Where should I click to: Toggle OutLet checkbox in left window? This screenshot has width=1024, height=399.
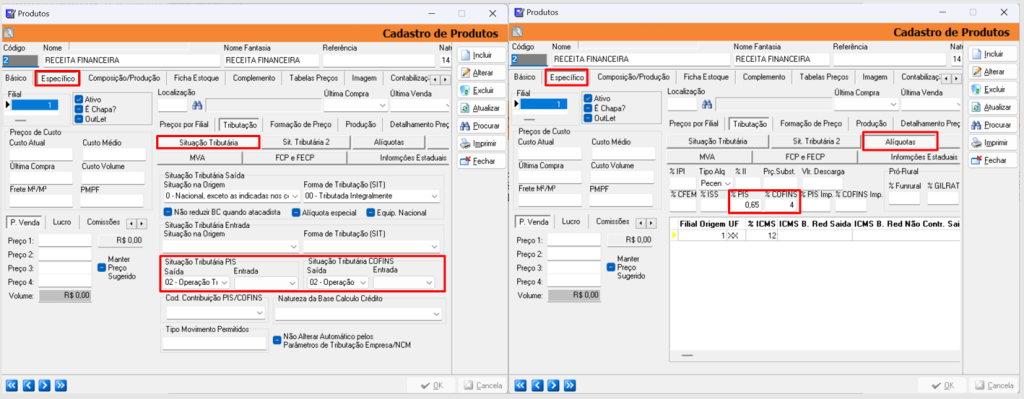(79, 119)
